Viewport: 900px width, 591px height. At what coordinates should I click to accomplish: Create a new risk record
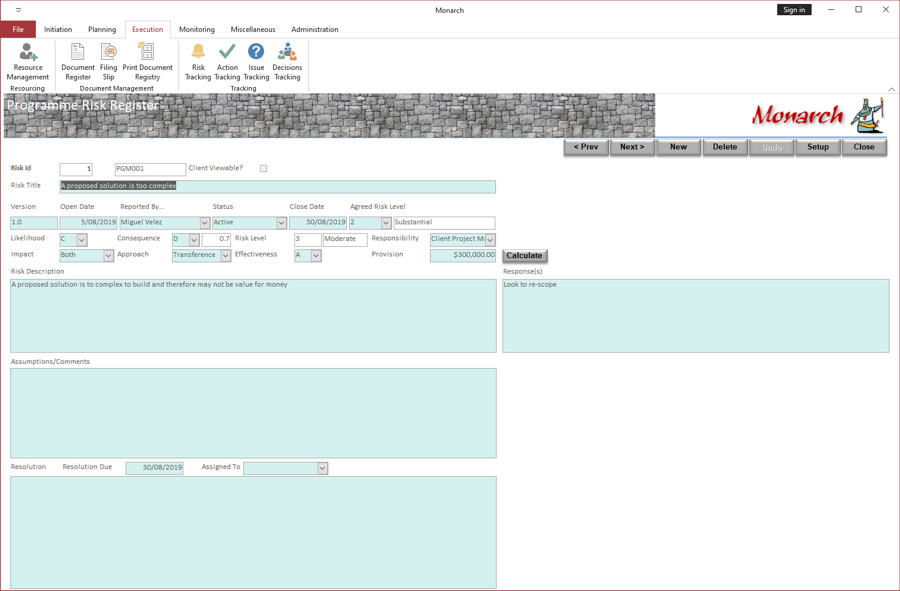(x=678, y=147)
